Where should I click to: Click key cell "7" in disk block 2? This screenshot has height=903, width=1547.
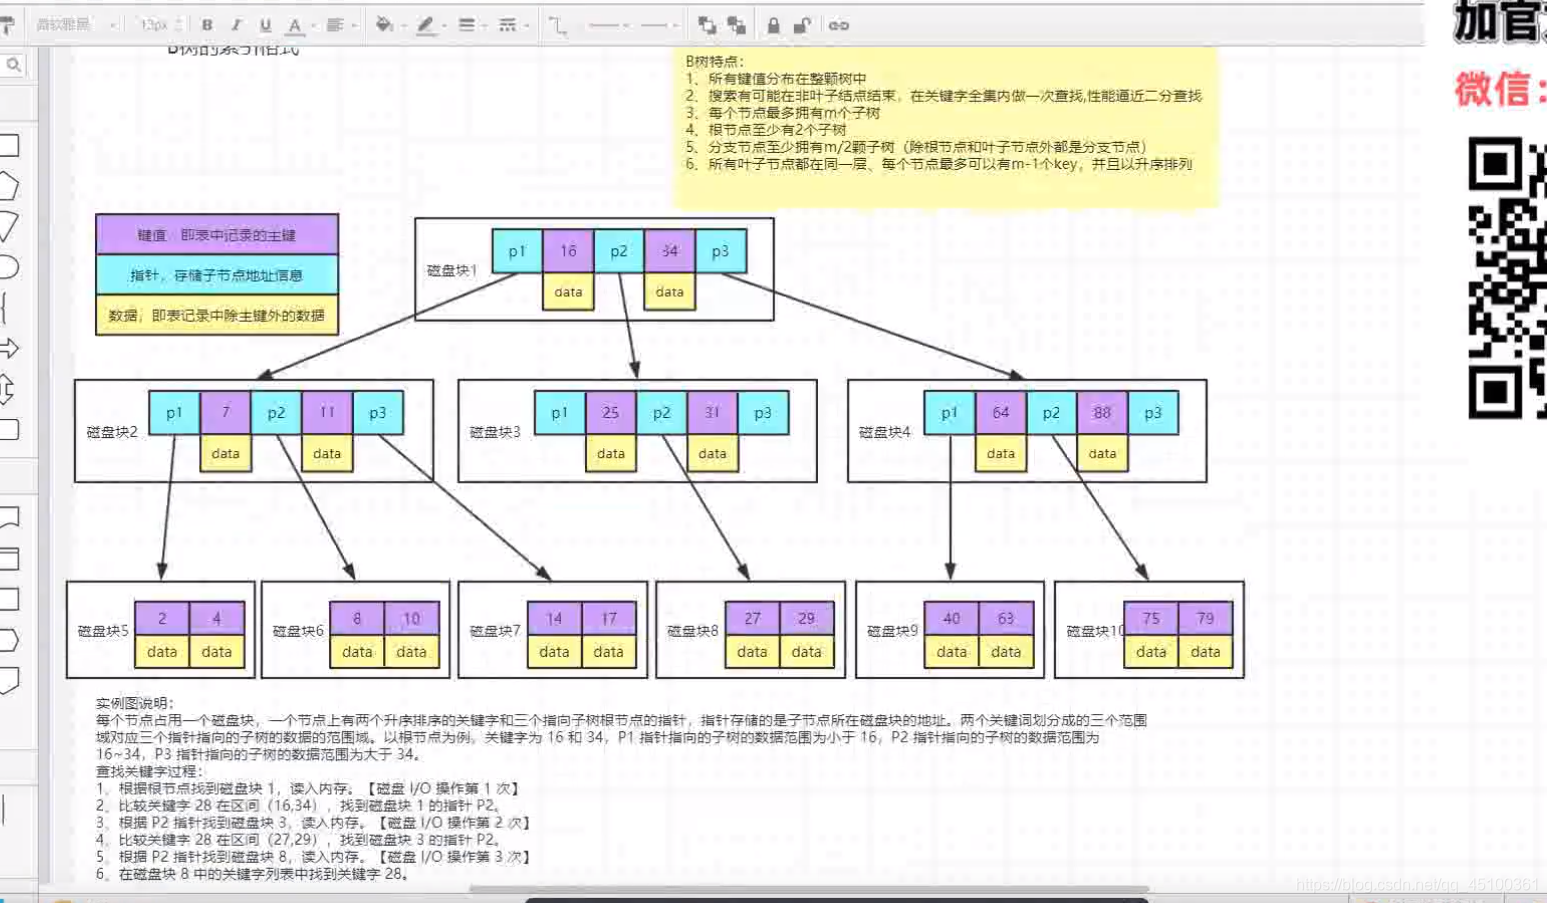pyautogui.click(x=225, y=412)
